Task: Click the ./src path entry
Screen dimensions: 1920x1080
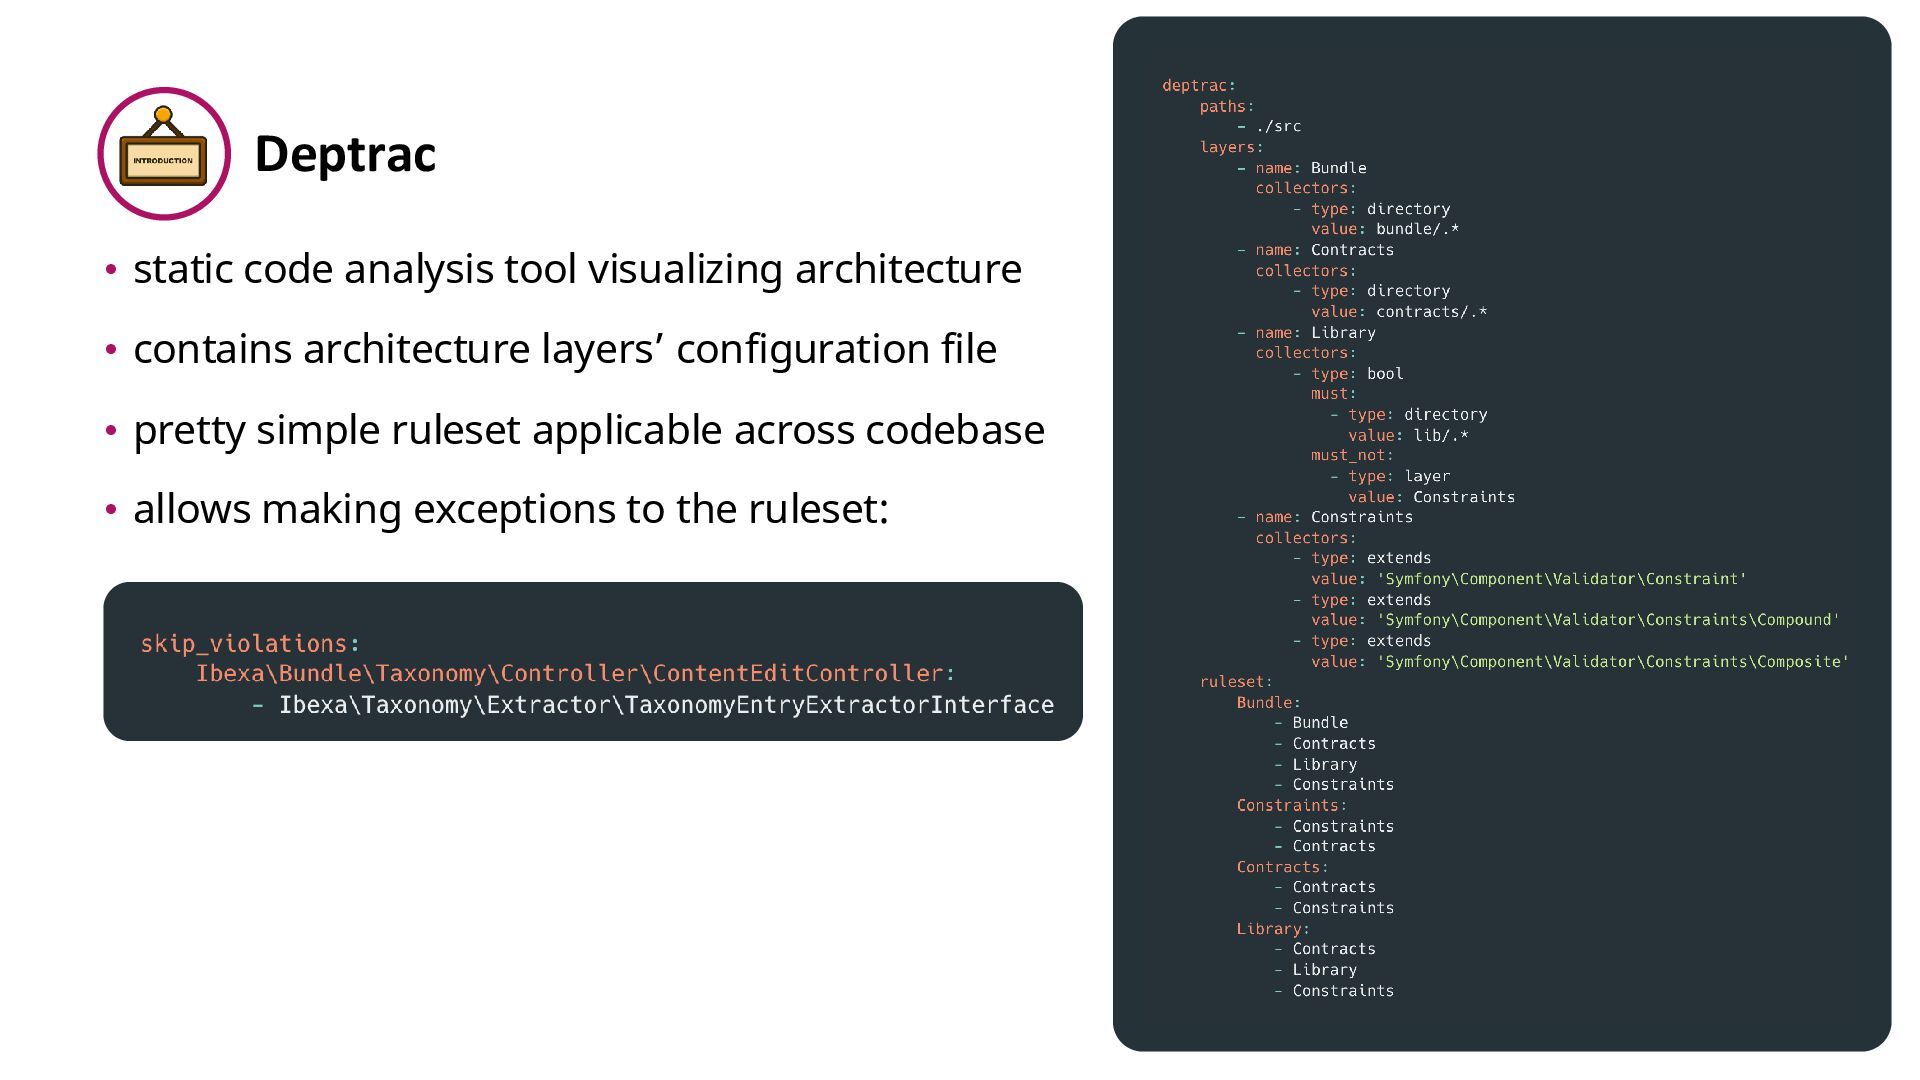Action: click(1278, 127)
